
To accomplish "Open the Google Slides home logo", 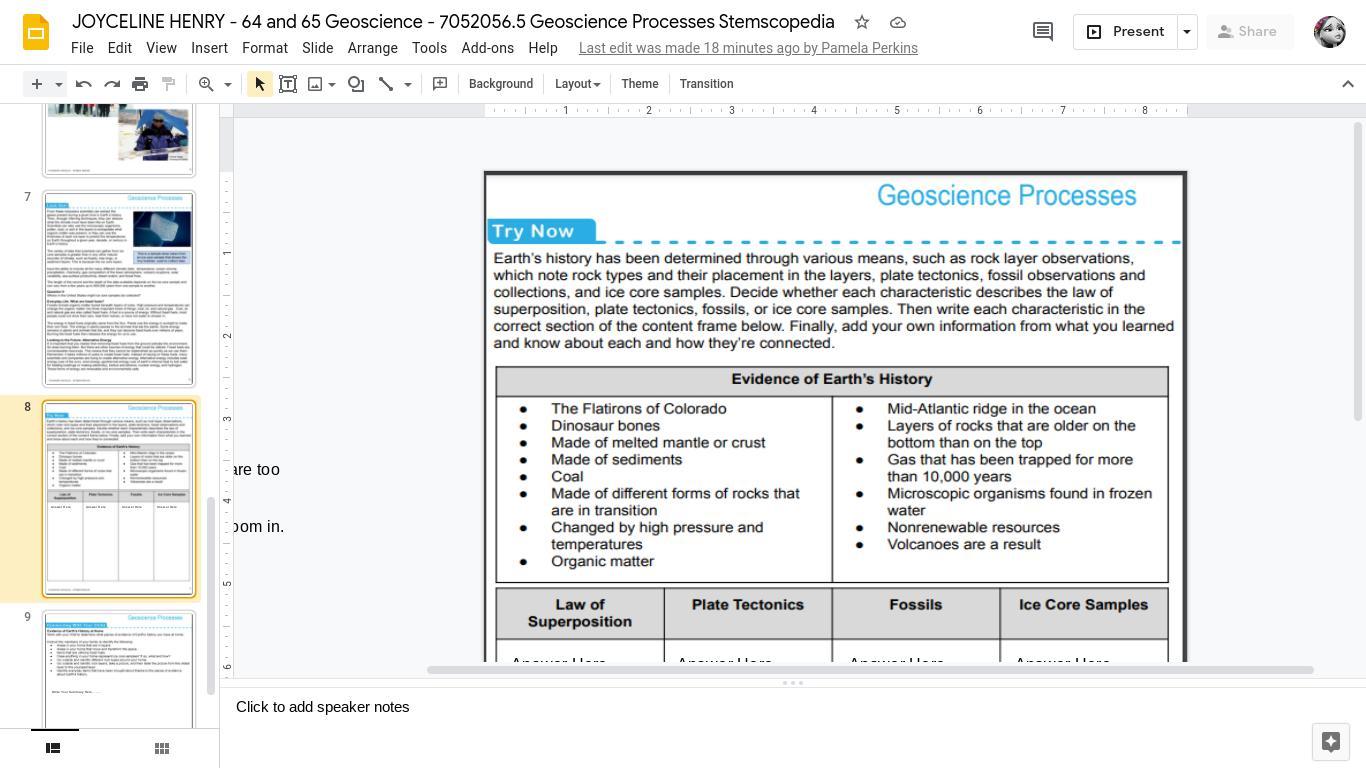I will coord(36,32).
